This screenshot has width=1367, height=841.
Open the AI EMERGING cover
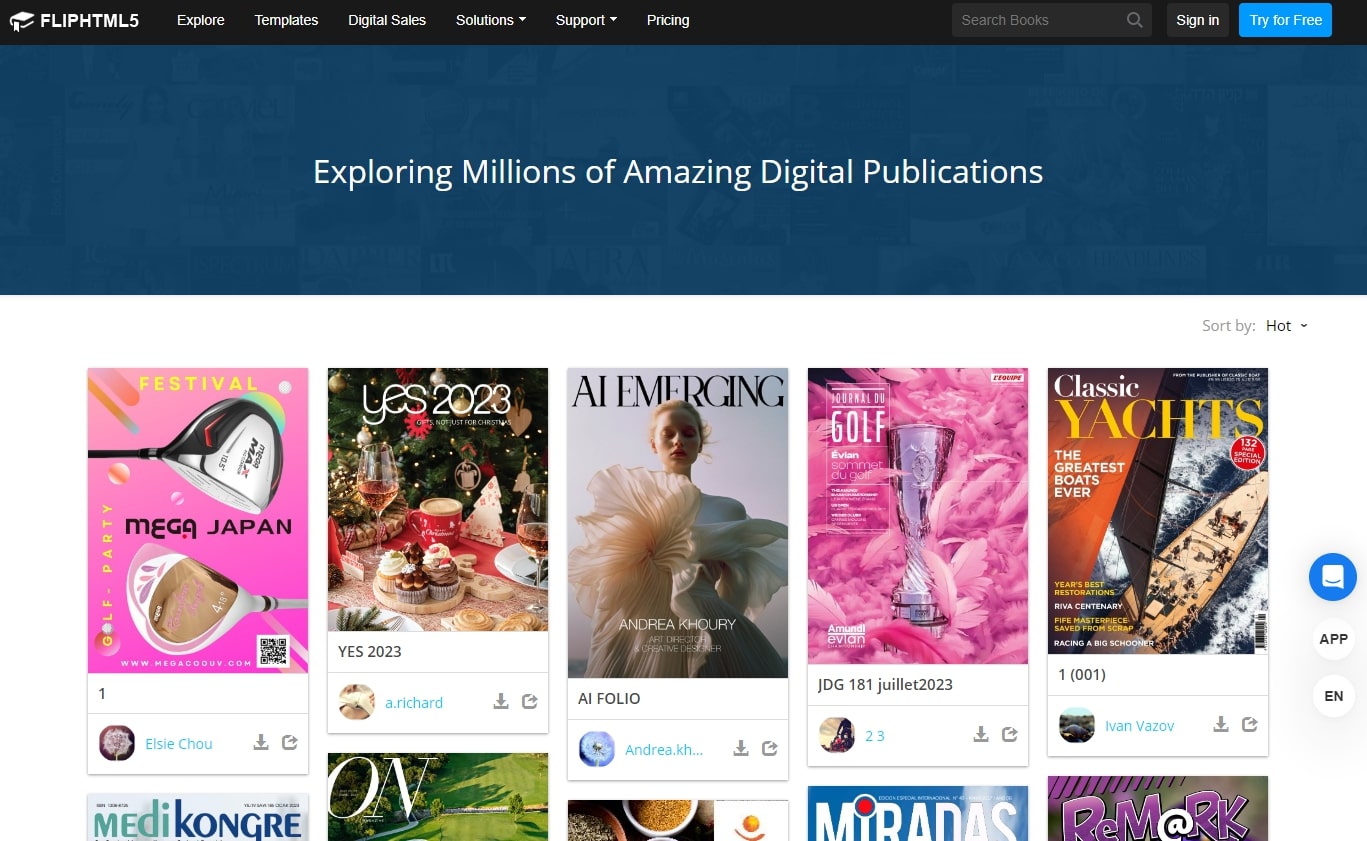pyautogui.click(x=678, y=523)
